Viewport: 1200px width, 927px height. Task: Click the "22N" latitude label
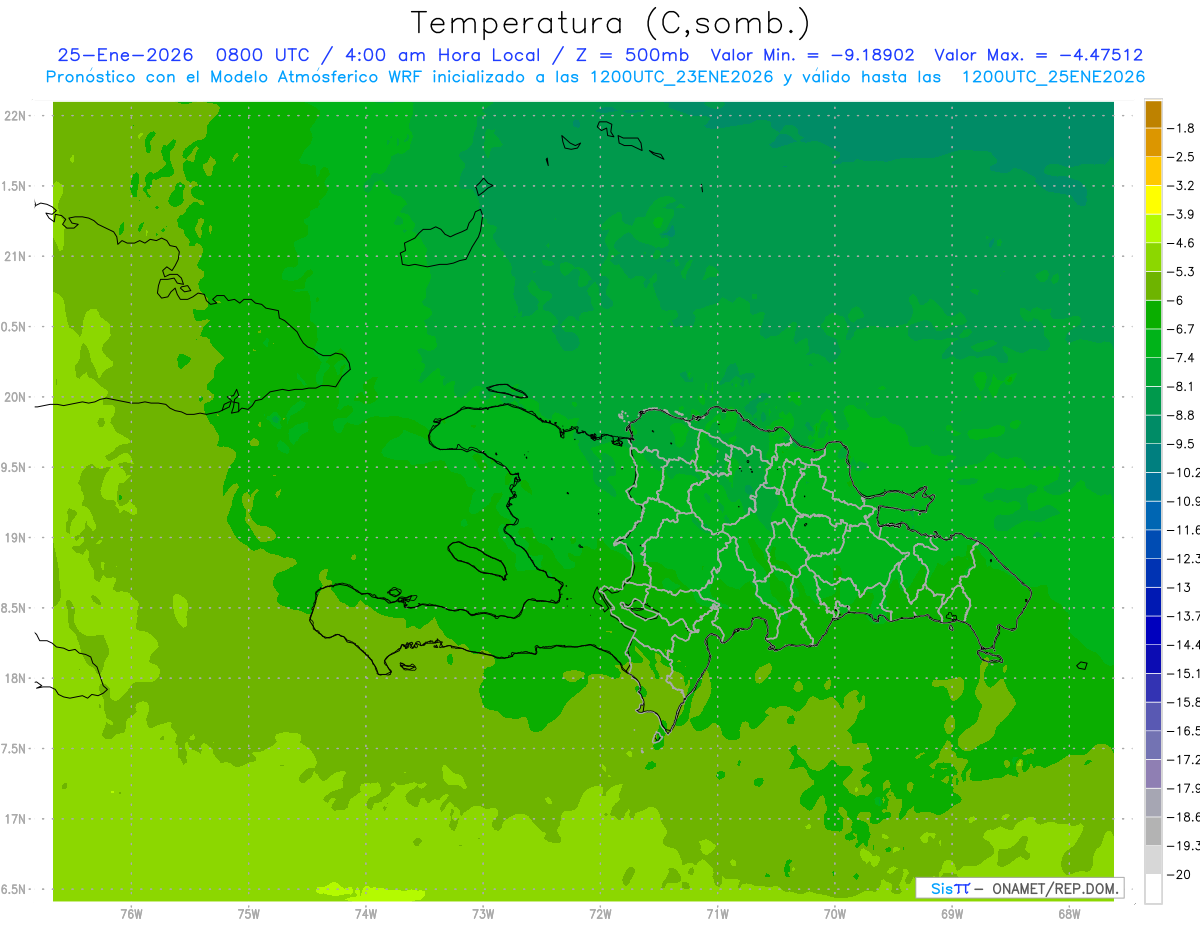[15, 116]
